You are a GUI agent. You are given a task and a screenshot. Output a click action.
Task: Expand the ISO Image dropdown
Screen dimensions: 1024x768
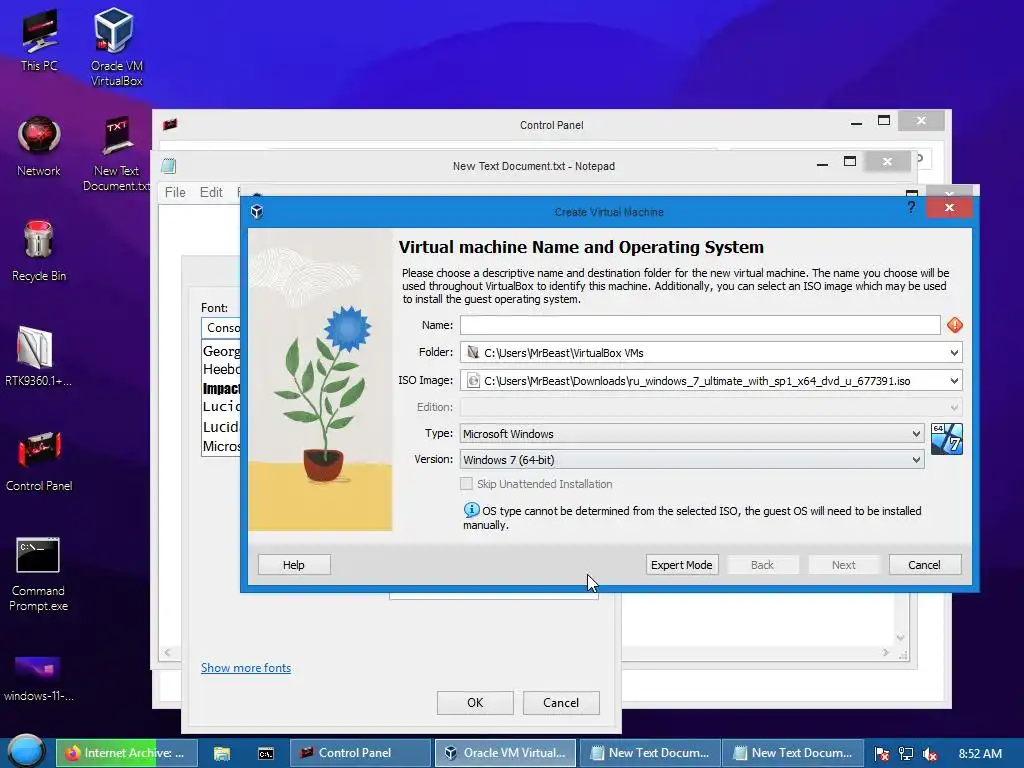click(953, 381)
